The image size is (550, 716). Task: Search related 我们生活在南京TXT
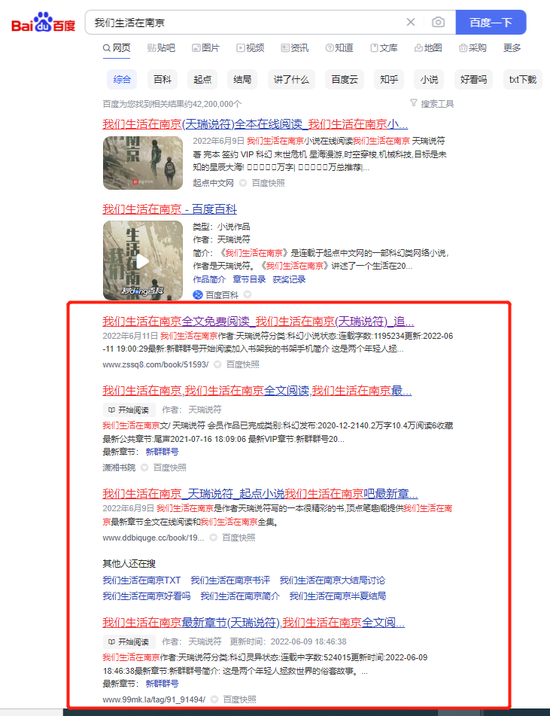tap(142, 580)
